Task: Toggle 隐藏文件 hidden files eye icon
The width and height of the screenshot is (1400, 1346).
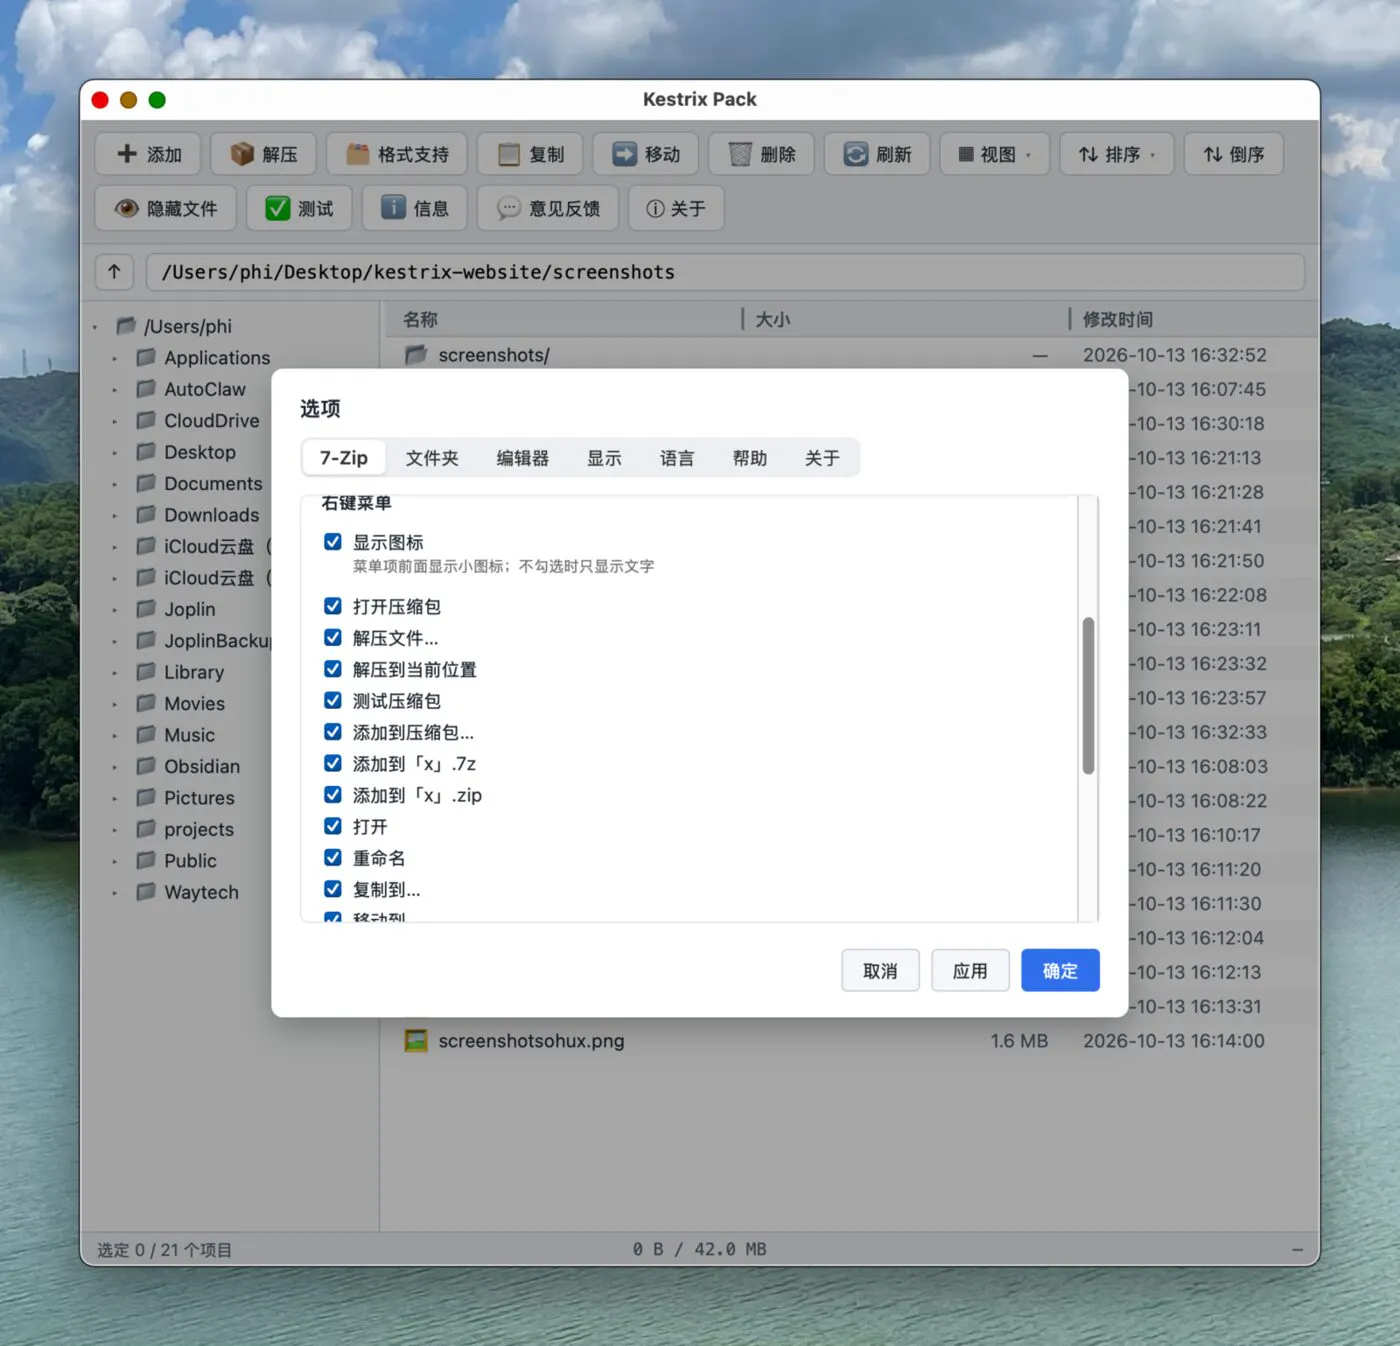Action: 126,208
